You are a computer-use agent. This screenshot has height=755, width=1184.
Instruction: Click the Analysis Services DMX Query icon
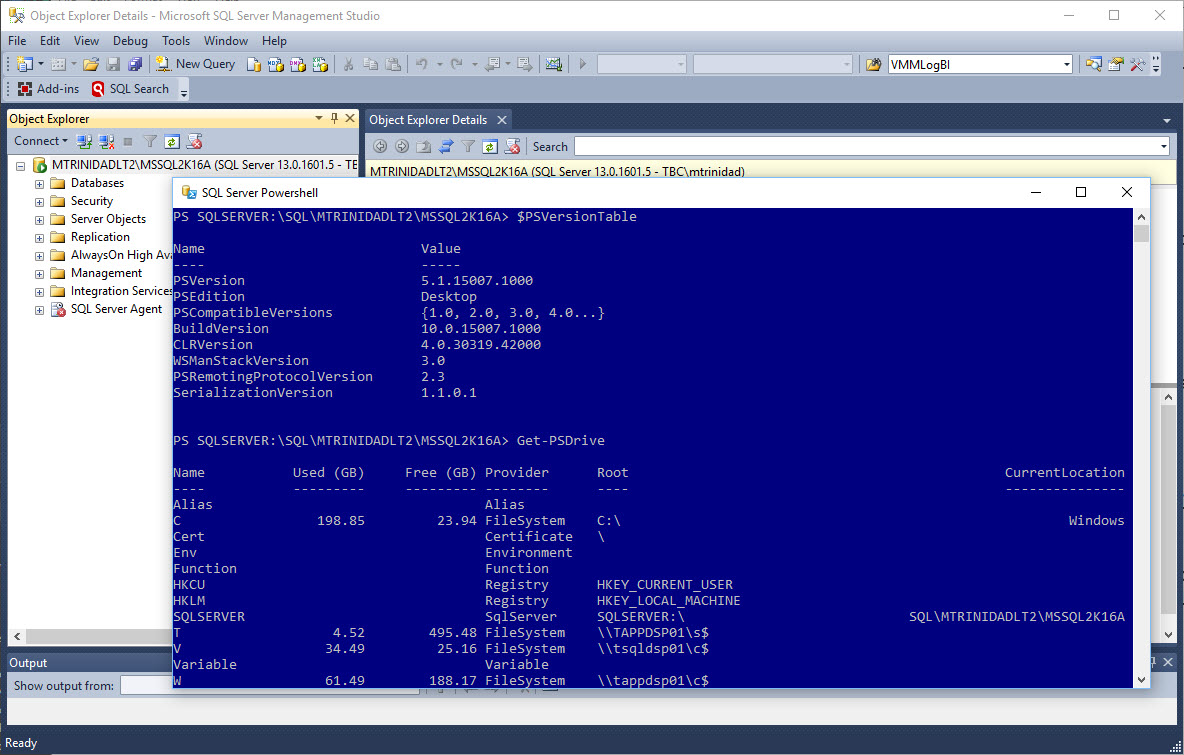pos(298,64)
